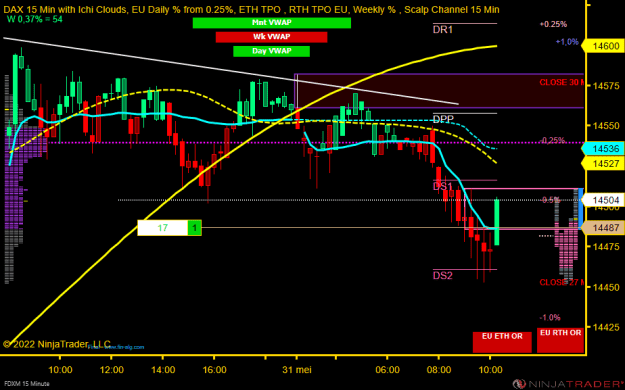This screenshot has width=625, height=390.
Task: Click the -1.0% level label
Action: tap(550, 318)
